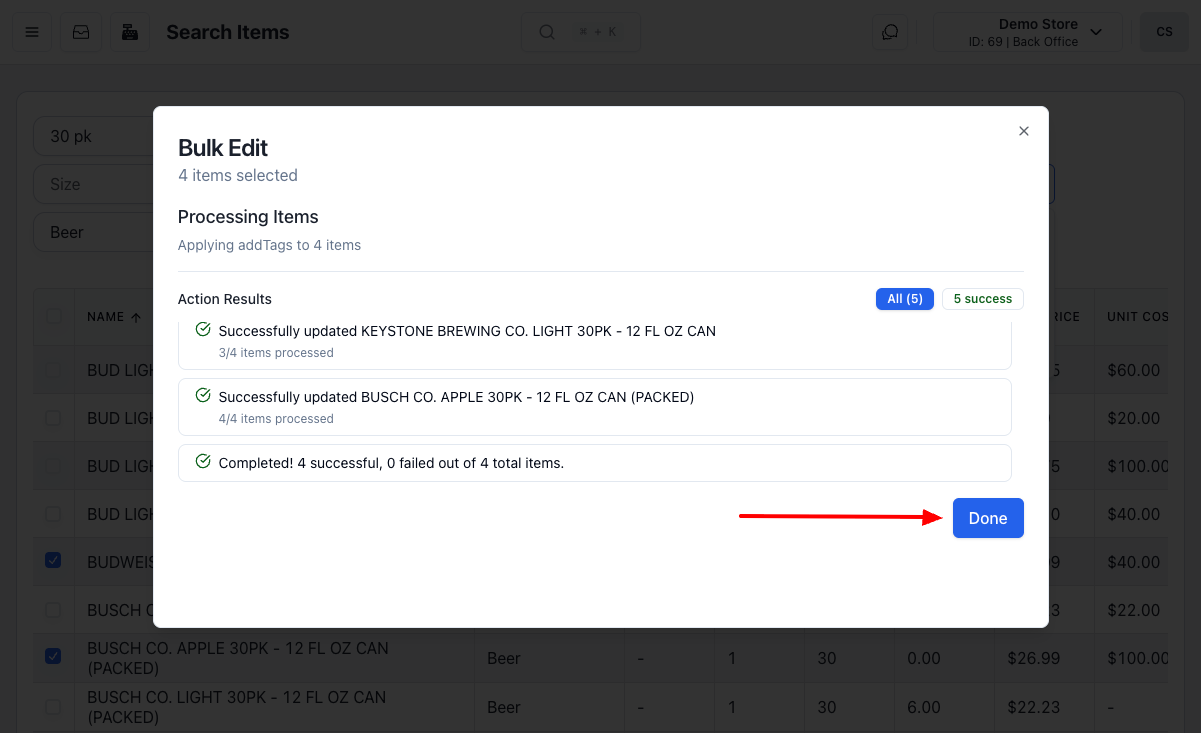Click the Completed result check icon
The image size is (1201, 733).
click(203, 462)
